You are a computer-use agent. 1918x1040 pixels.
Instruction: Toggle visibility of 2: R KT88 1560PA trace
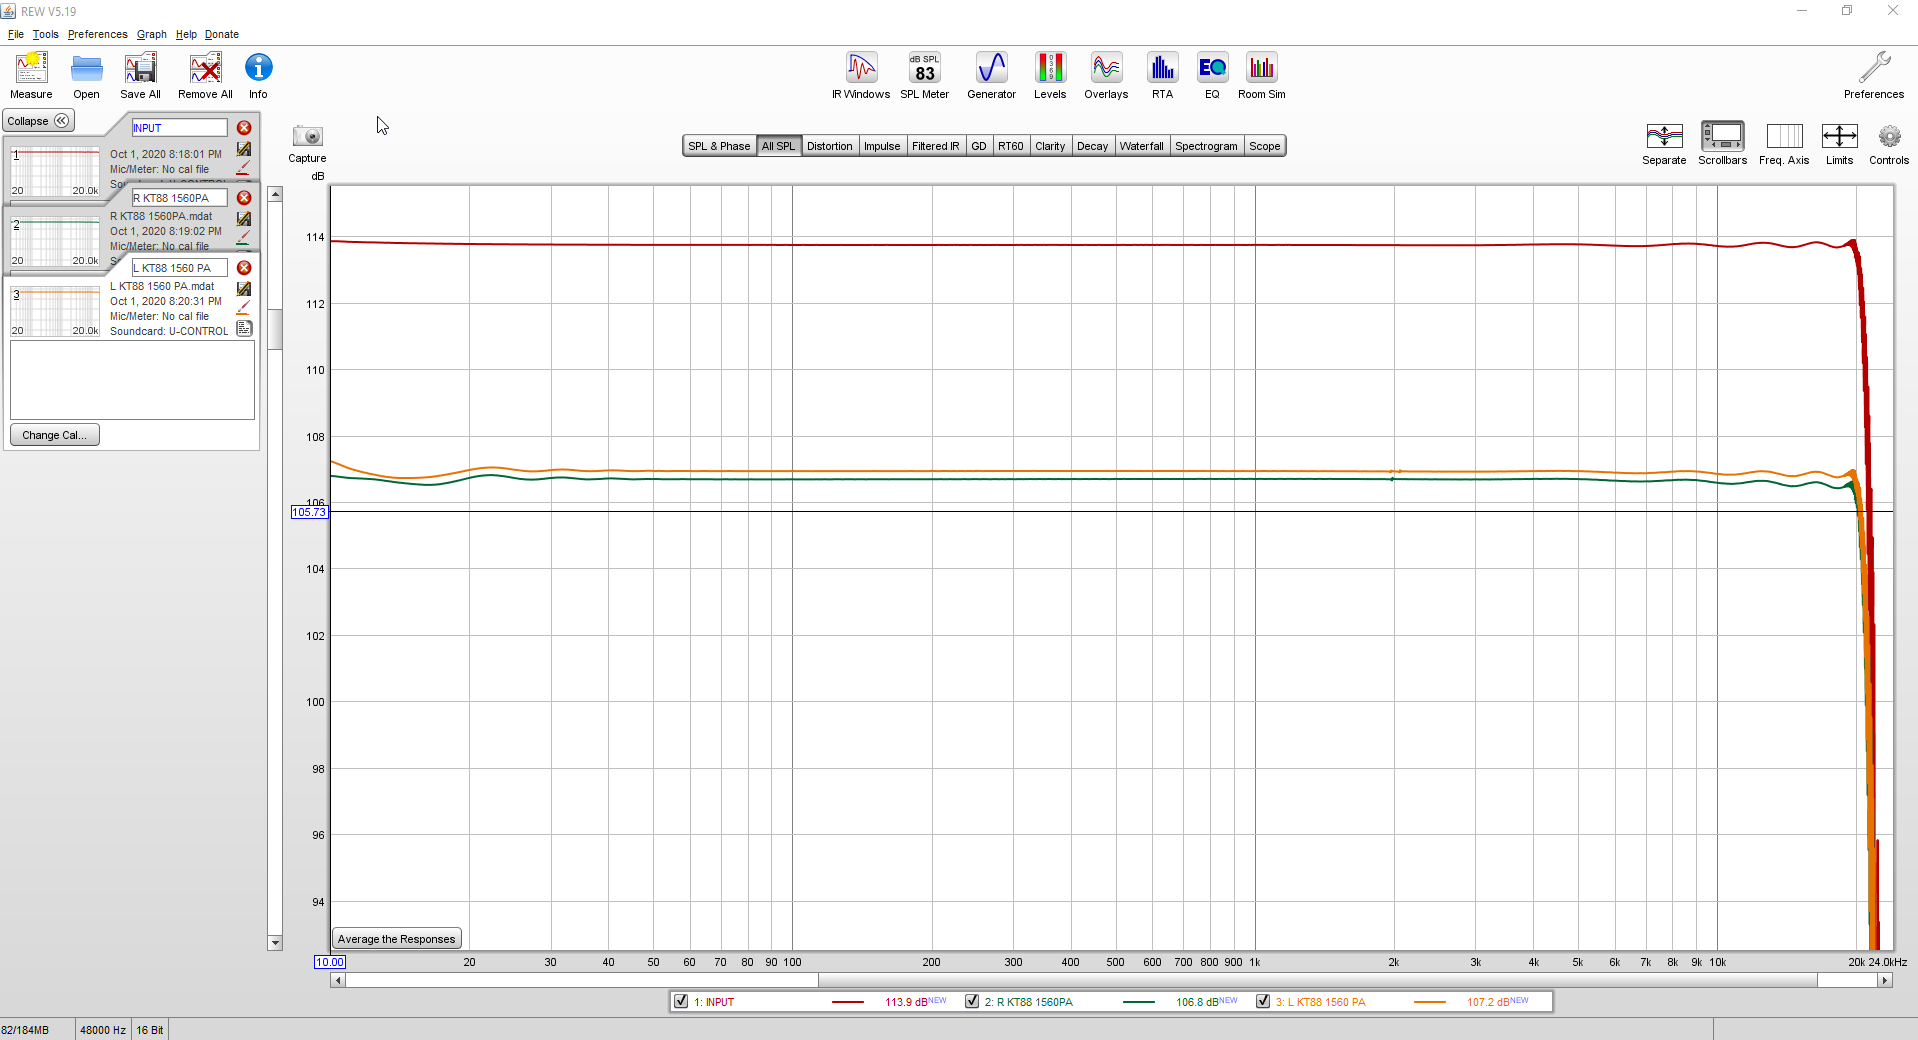click(972, 1001)
